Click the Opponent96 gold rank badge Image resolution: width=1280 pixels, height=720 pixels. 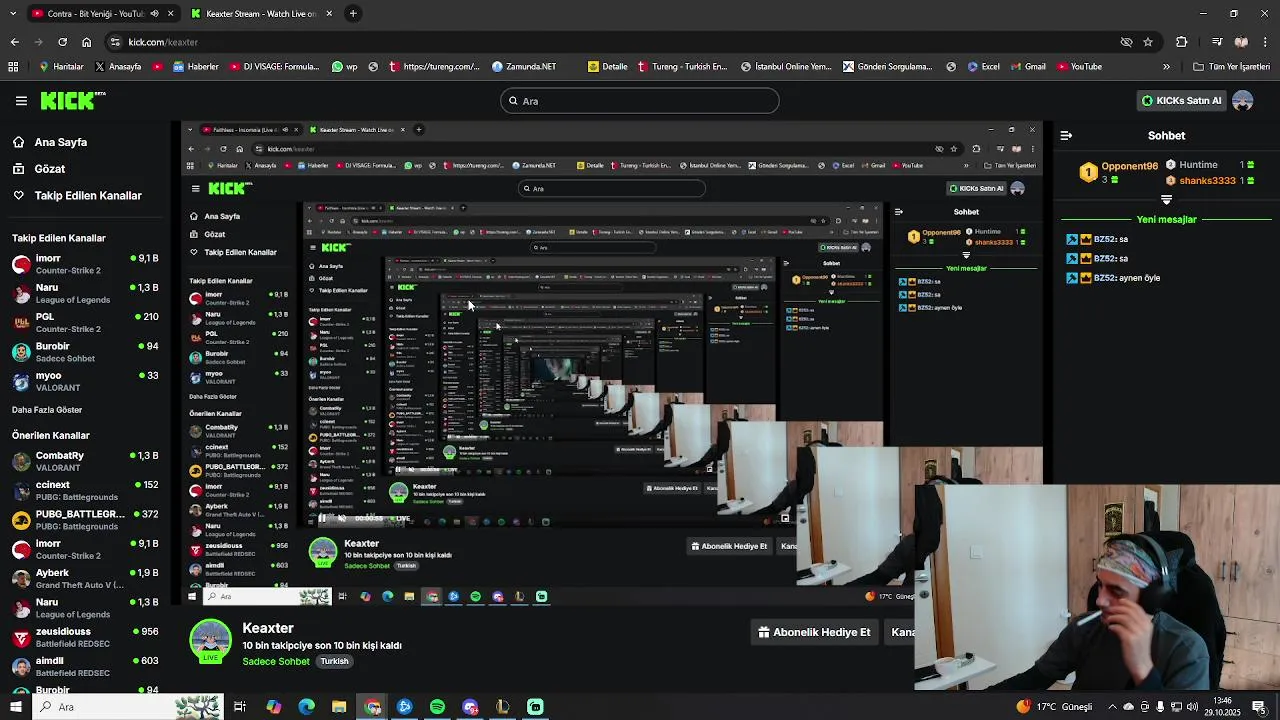[x=1088, y=173]
